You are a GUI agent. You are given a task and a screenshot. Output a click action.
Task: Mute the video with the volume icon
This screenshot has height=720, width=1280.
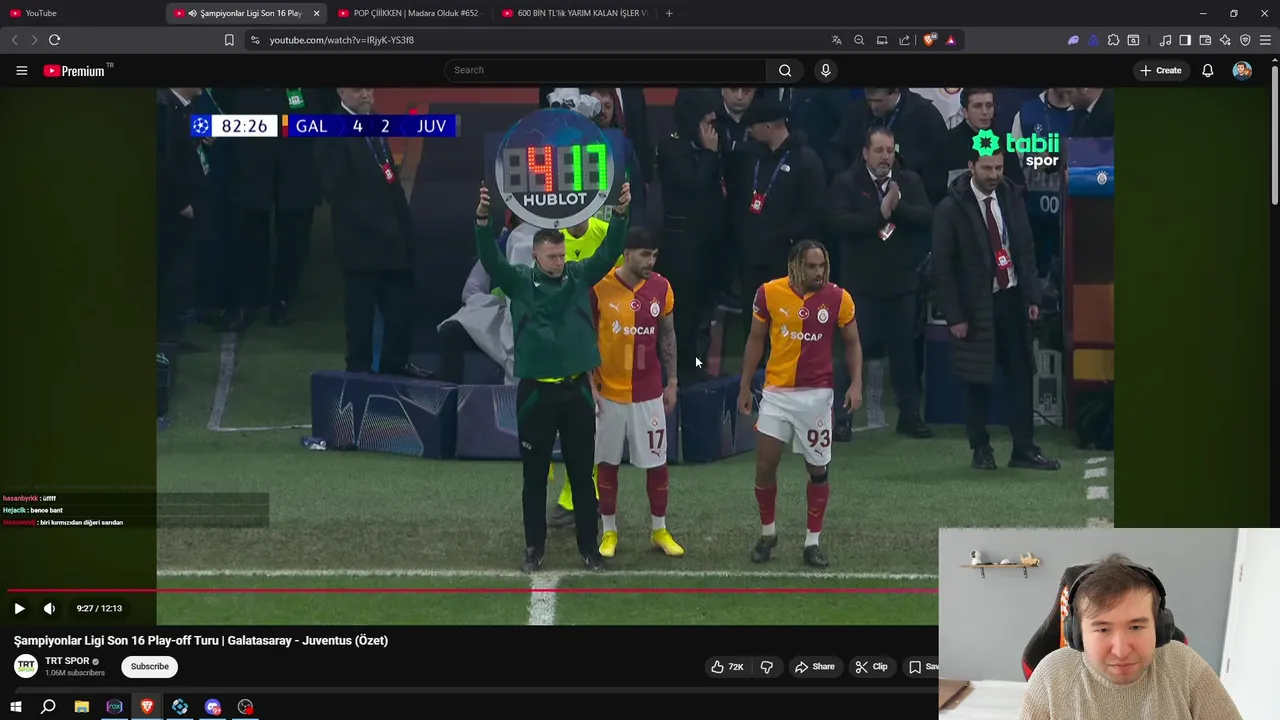[49, 608]
